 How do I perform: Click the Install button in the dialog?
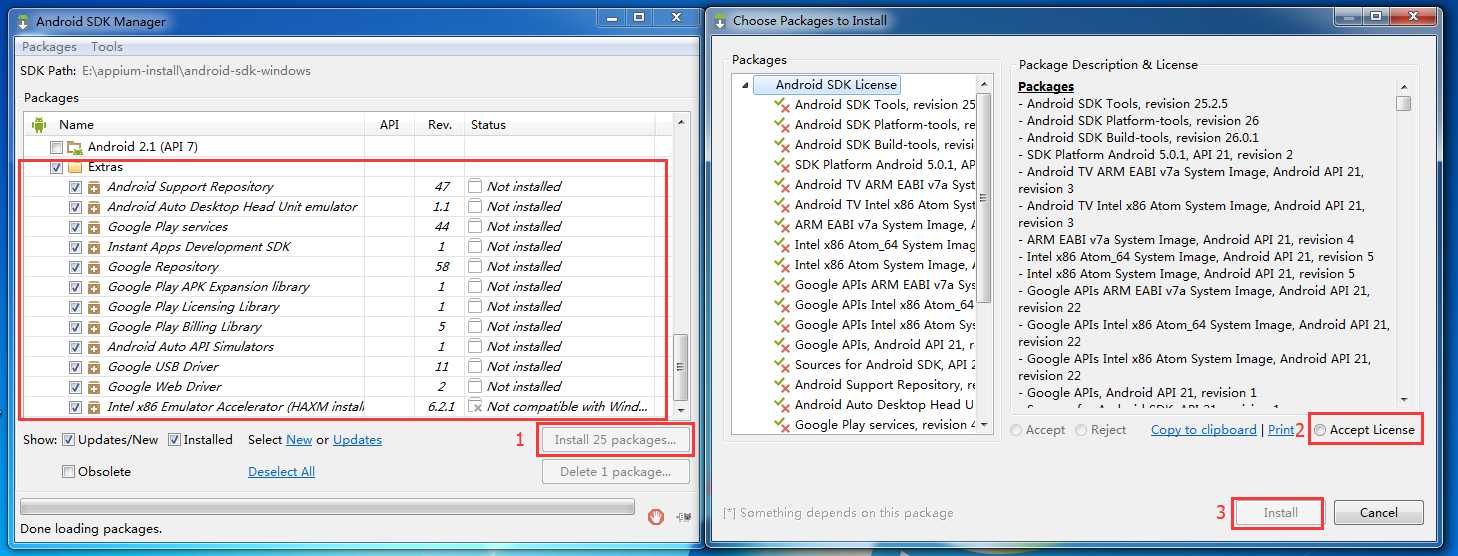tap(1280, 513)
